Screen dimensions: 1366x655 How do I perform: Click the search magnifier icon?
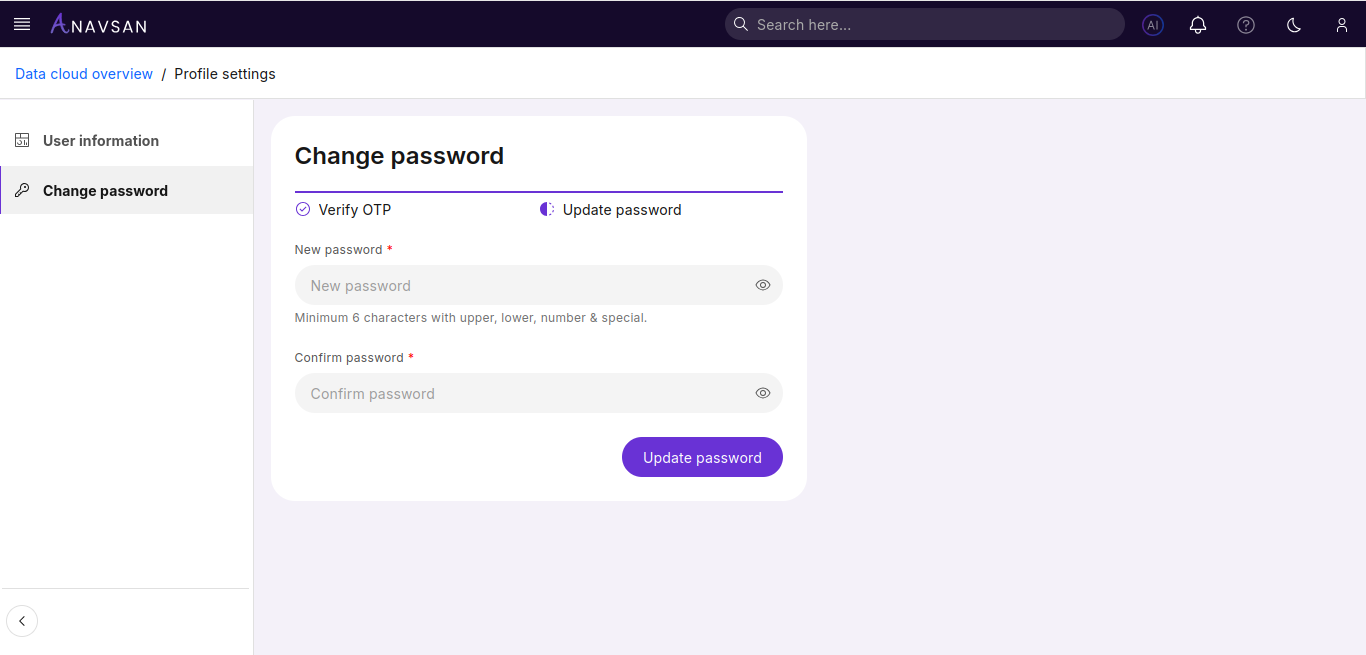pyautogui.click(x=740, y=24)
